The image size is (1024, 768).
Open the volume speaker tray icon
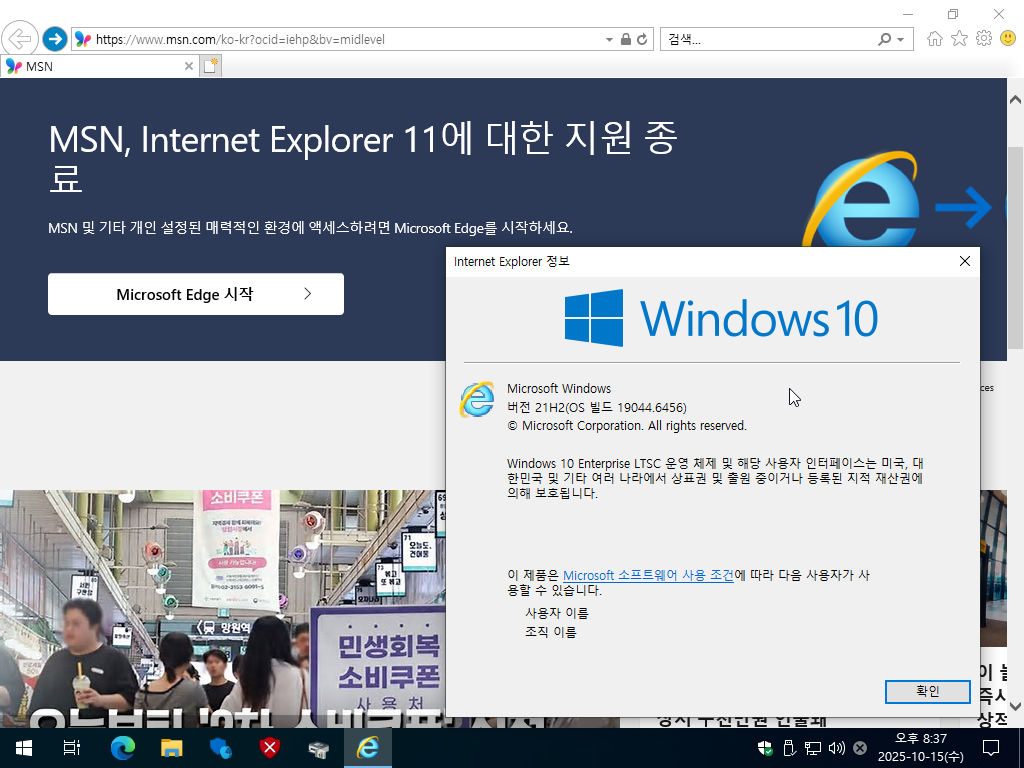tap(837, 748)
